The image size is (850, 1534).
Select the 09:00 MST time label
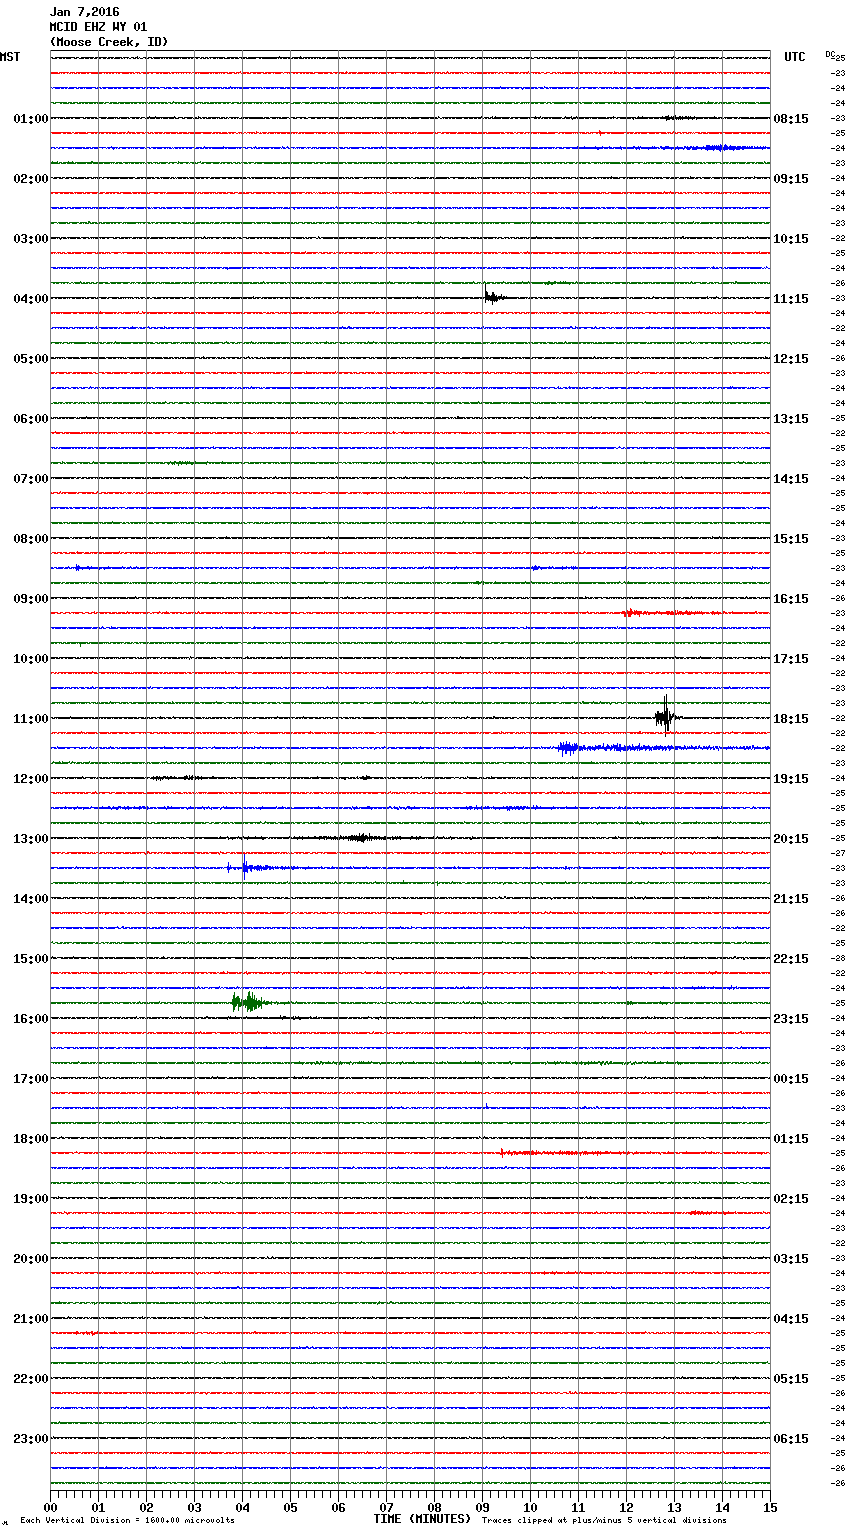(x=30, y=599)
